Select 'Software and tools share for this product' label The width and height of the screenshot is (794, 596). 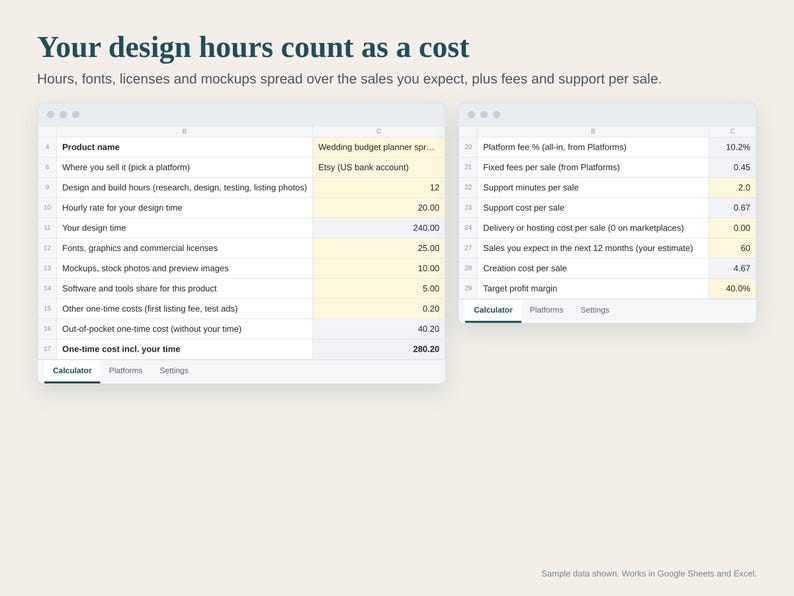coord(184,289)
